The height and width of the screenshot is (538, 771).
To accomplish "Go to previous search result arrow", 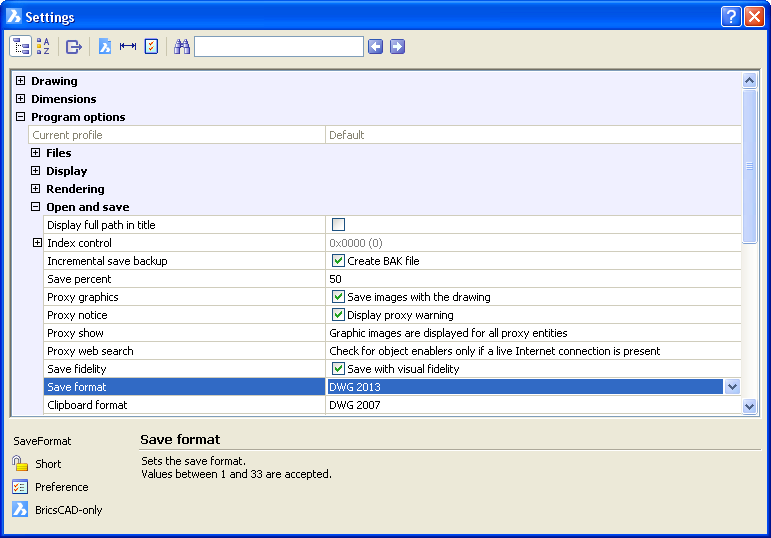I will [376, 47].
